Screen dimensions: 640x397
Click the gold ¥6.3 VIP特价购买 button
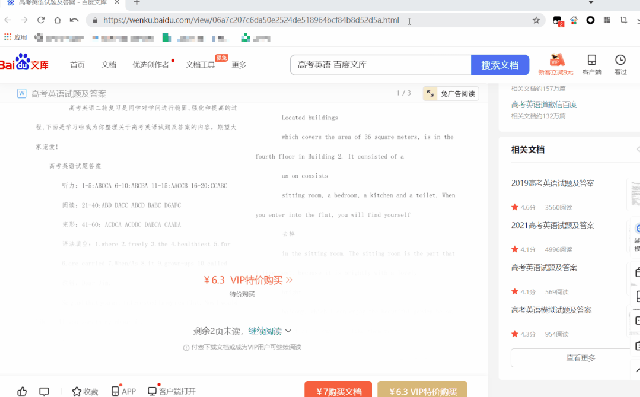422,390
